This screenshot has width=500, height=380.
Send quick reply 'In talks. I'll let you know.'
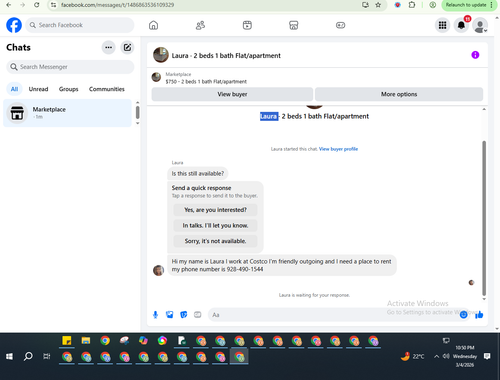coord(215,225)
